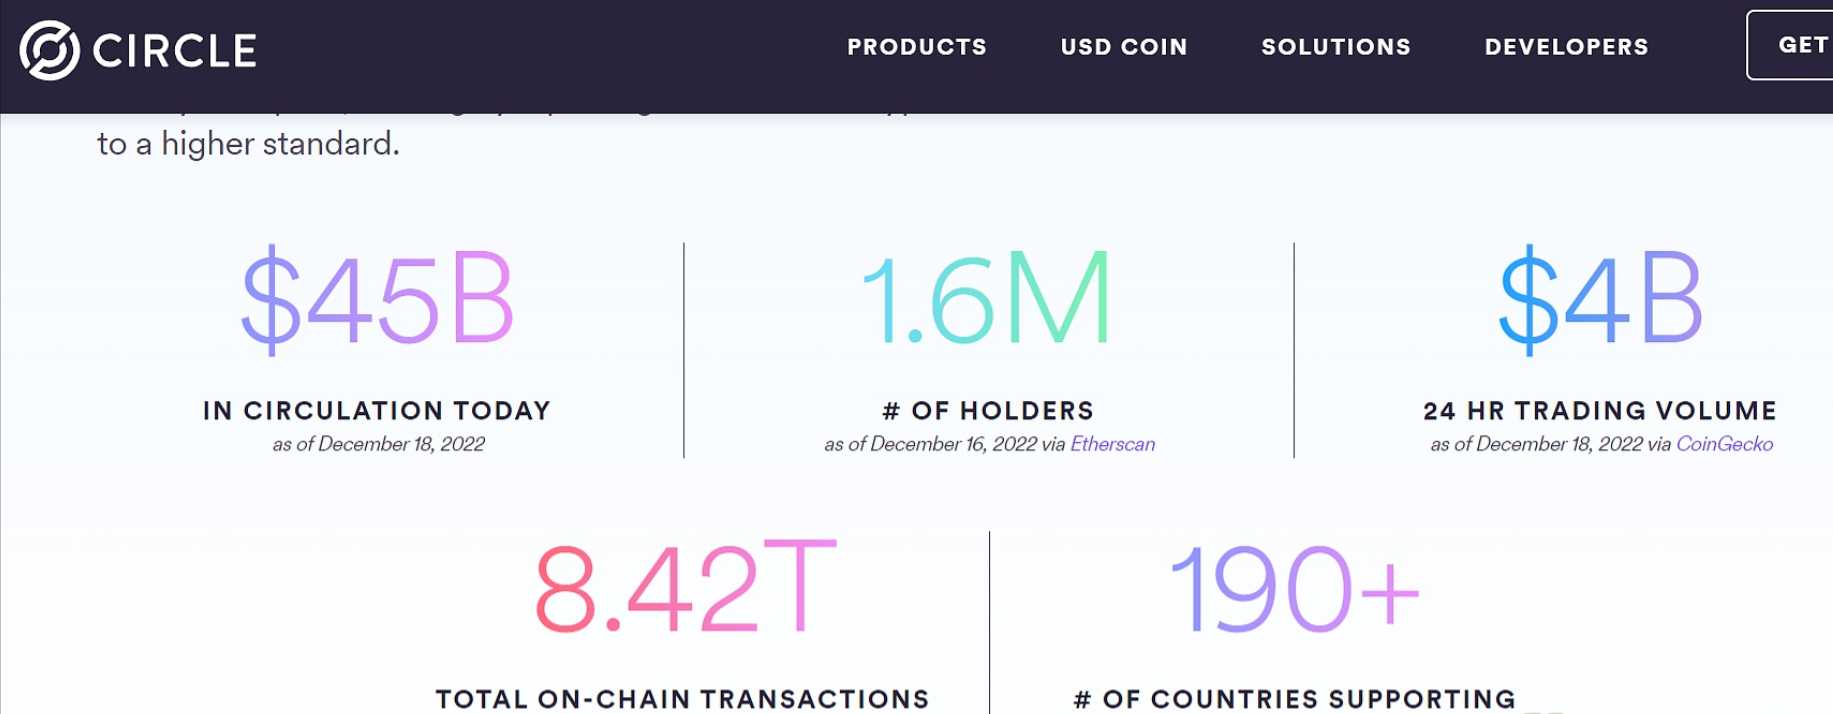This screenshot has width=1833, height=714.
Task: Click the Circle logo icon
Action: pos(49,50)
